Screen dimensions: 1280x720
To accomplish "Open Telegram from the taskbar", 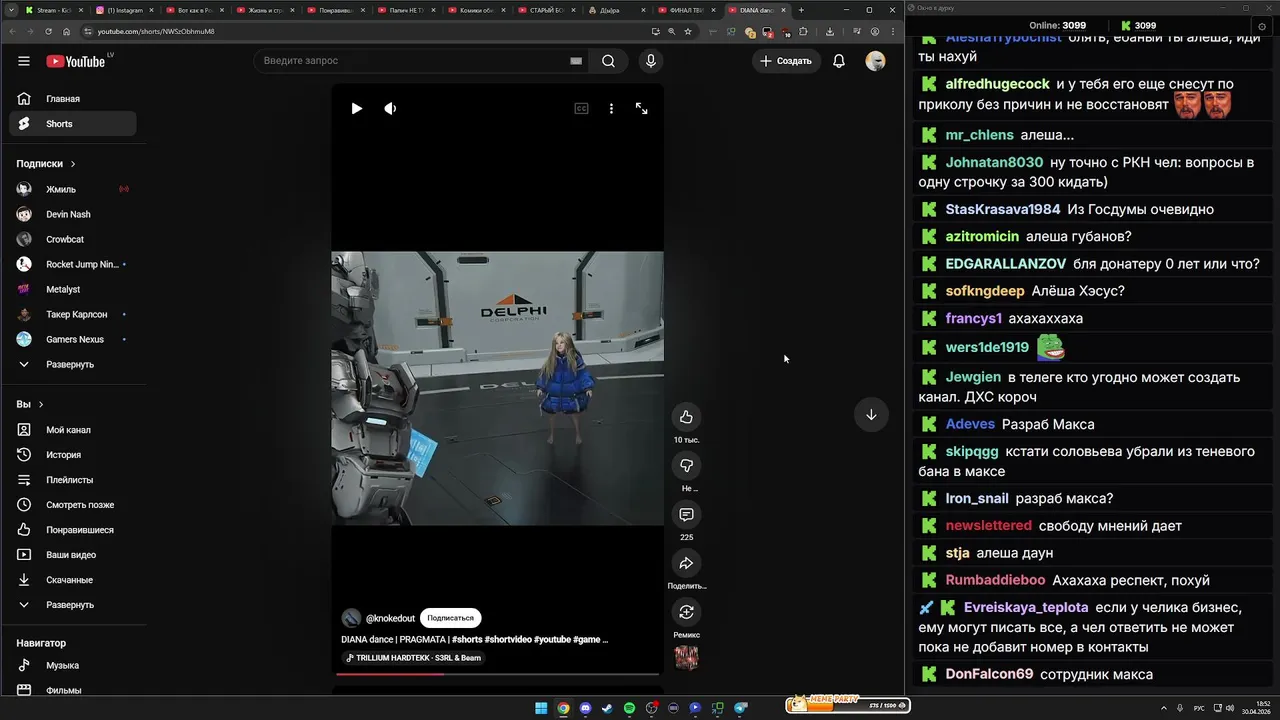I will [741, 708].
